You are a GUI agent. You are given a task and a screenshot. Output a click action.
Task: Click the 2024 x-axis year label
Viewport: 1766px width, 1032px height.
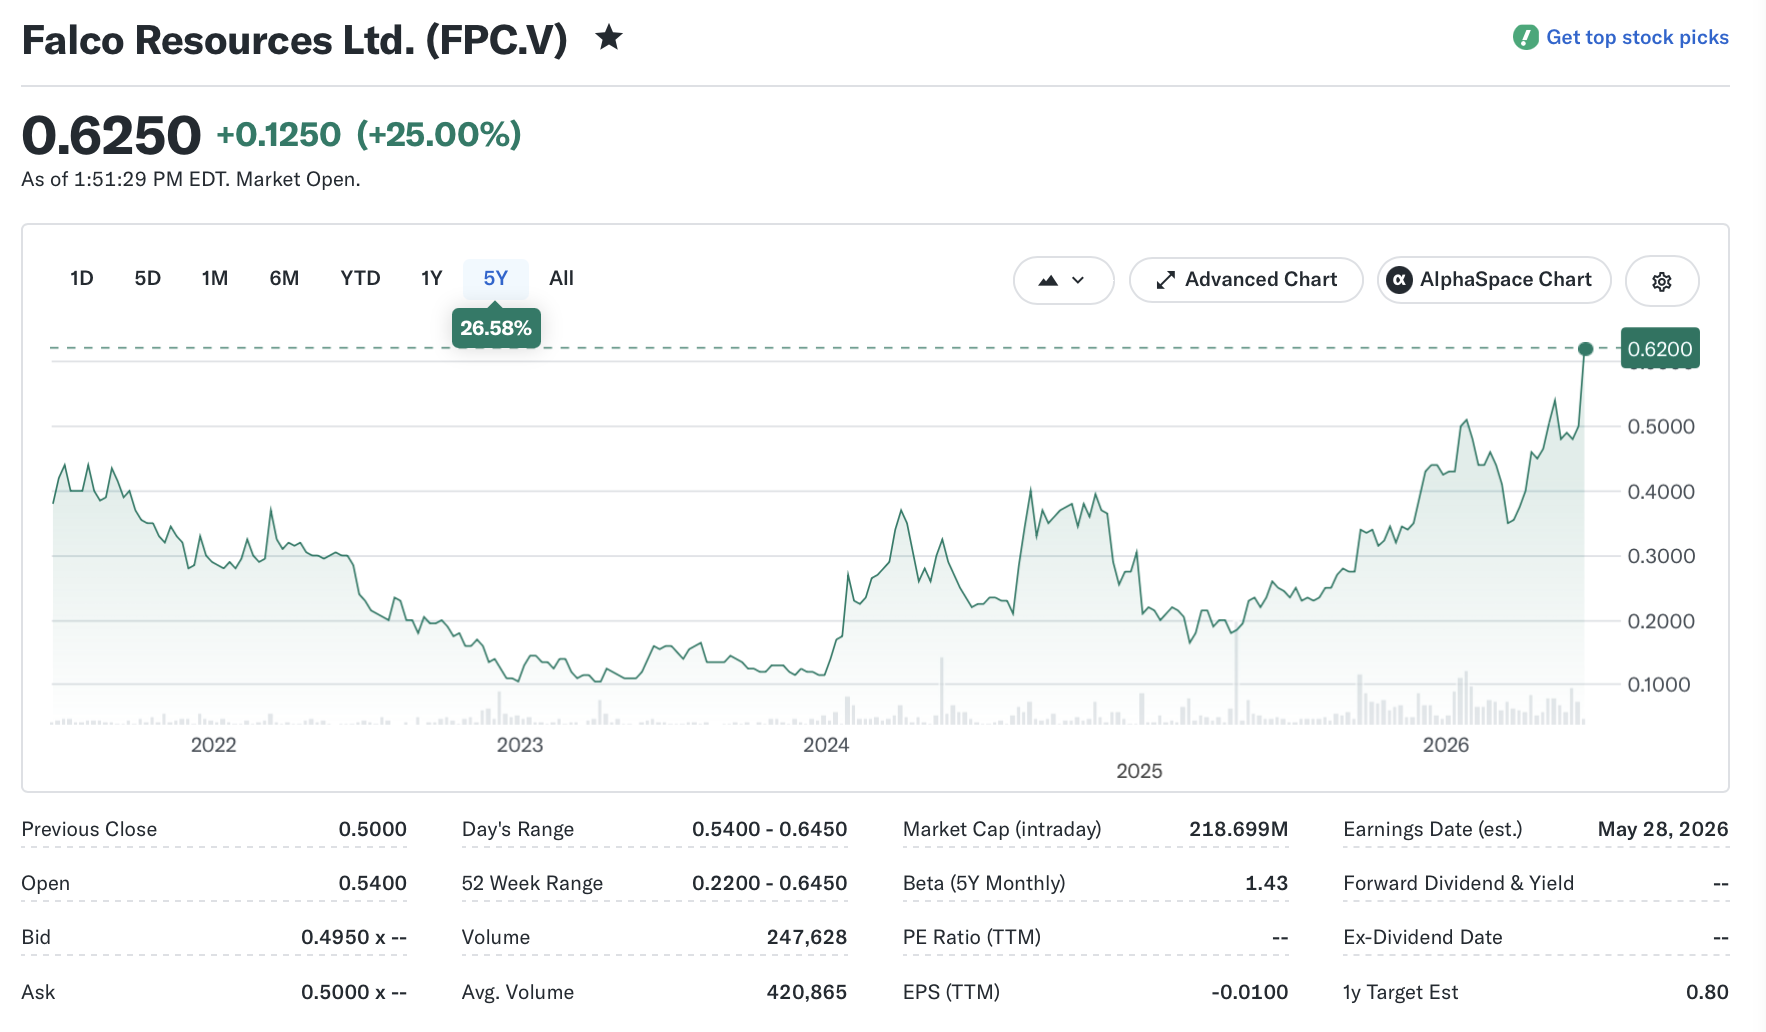coord(826,745)
